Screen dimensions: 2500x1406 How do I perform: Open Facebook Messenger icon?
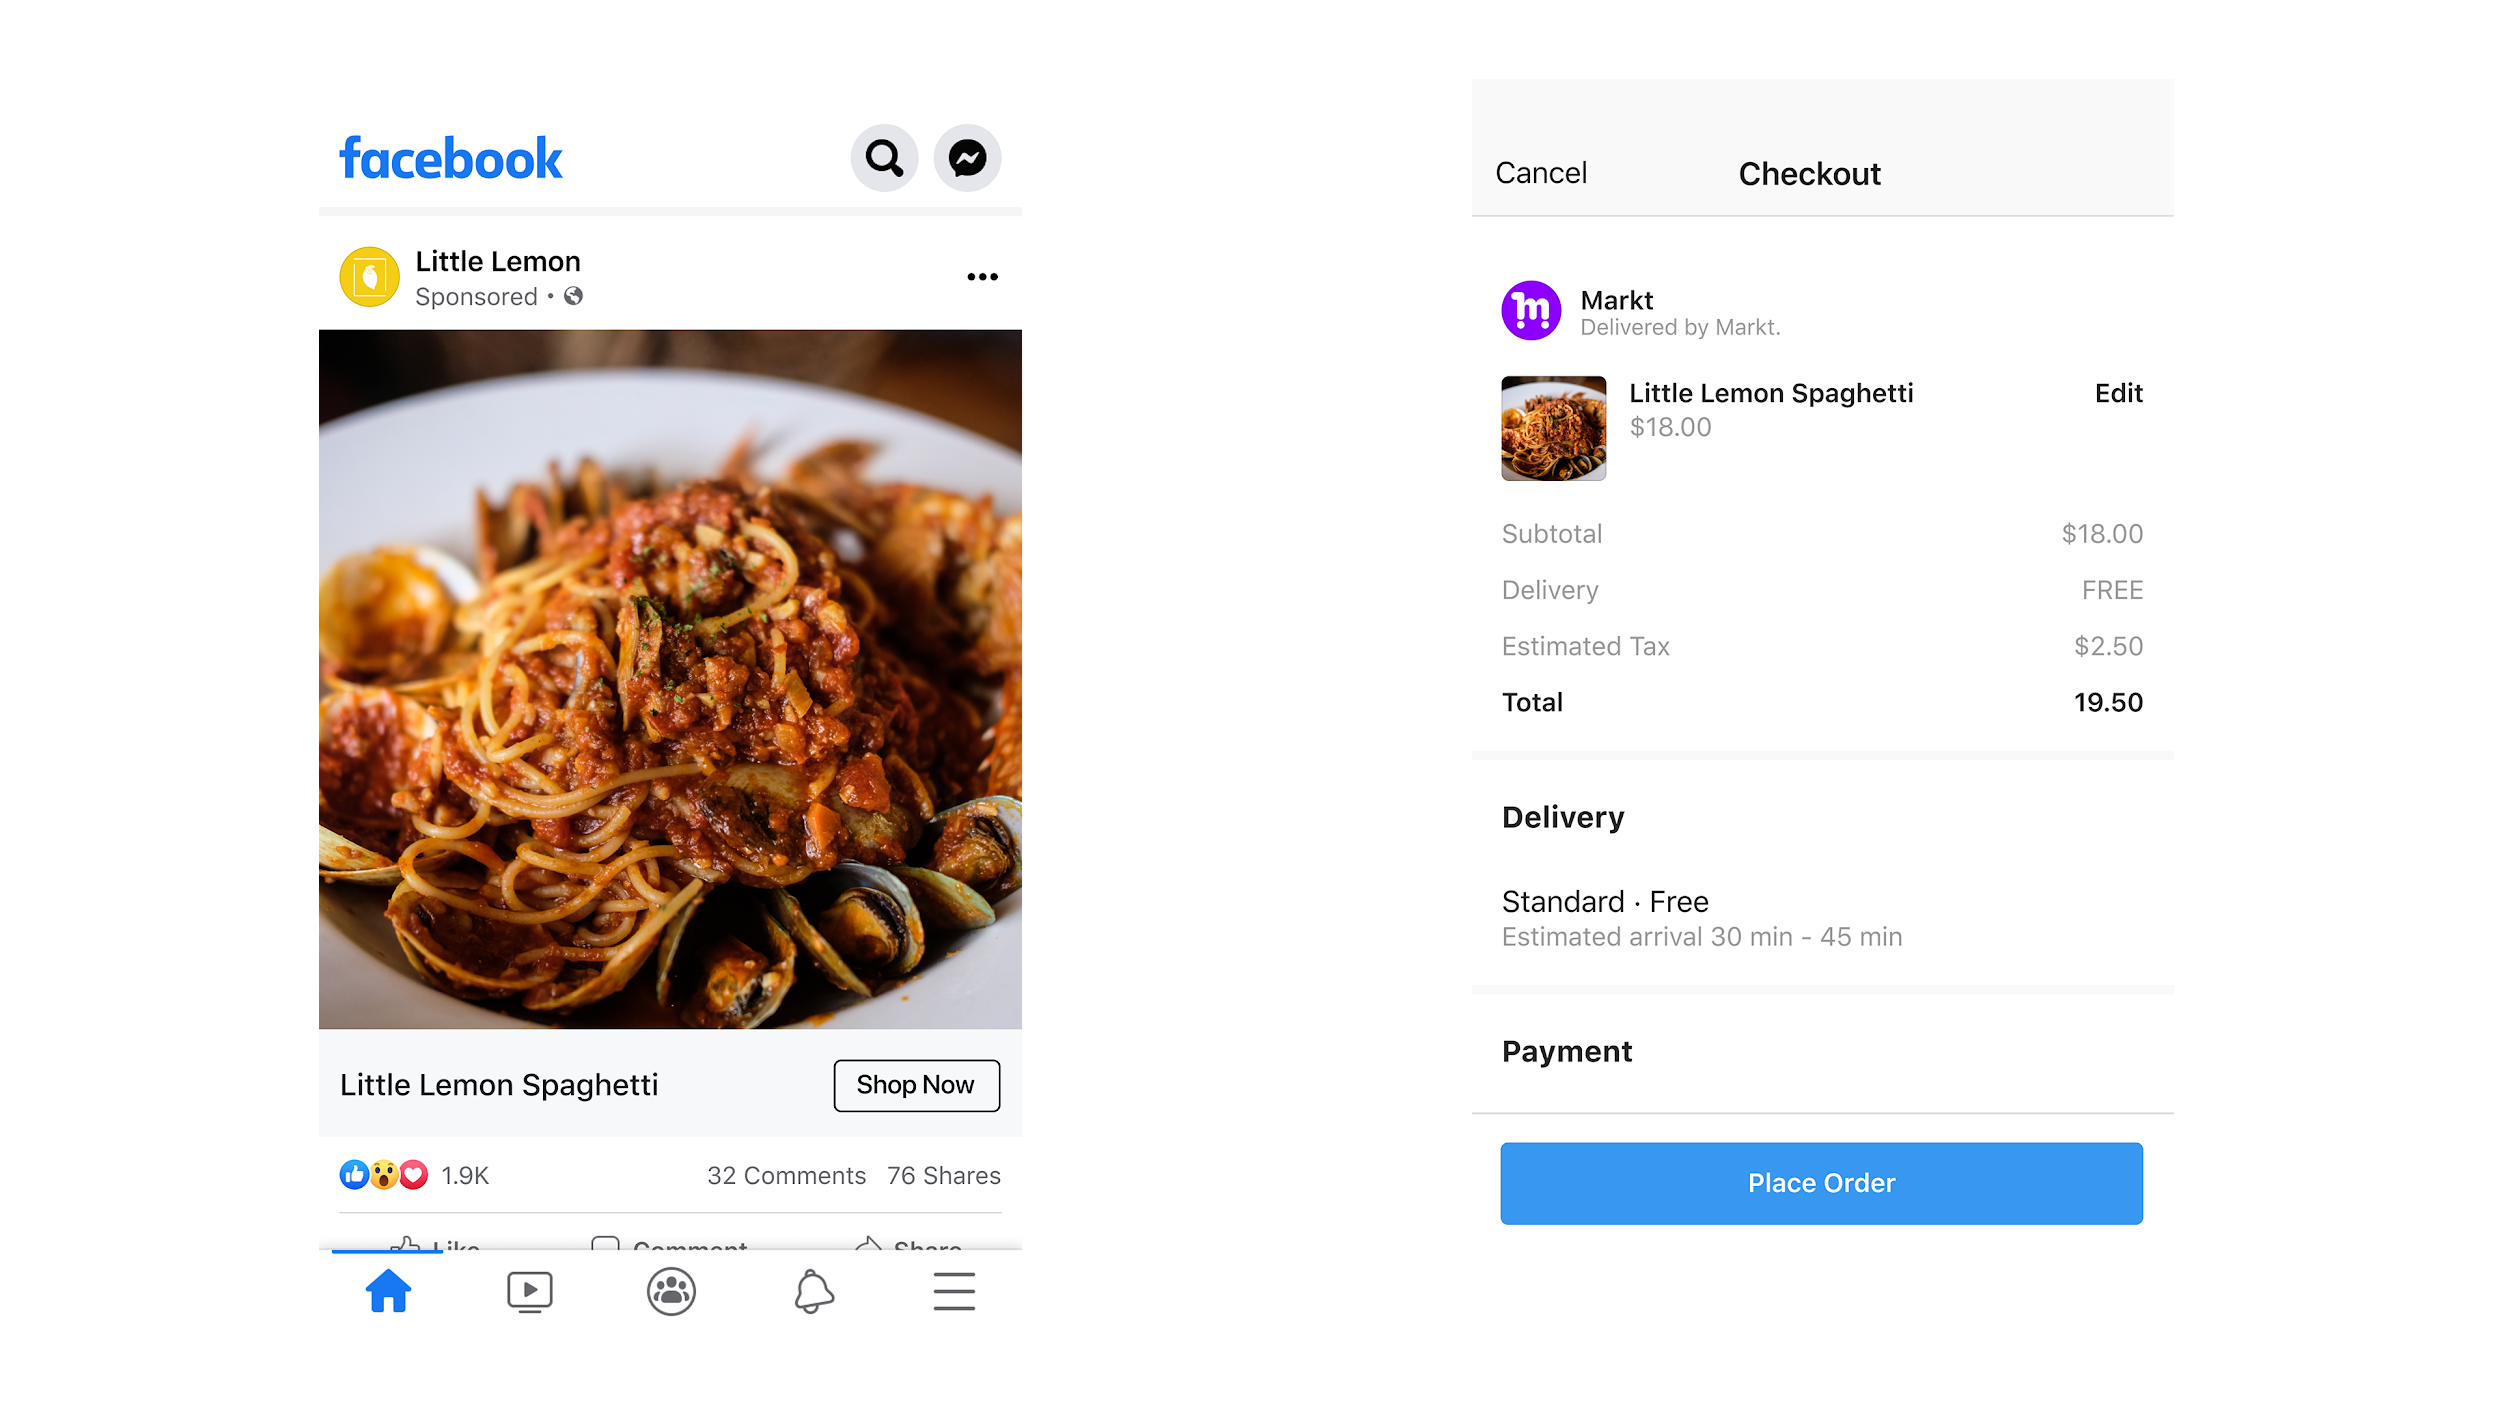tap(967, 158)
